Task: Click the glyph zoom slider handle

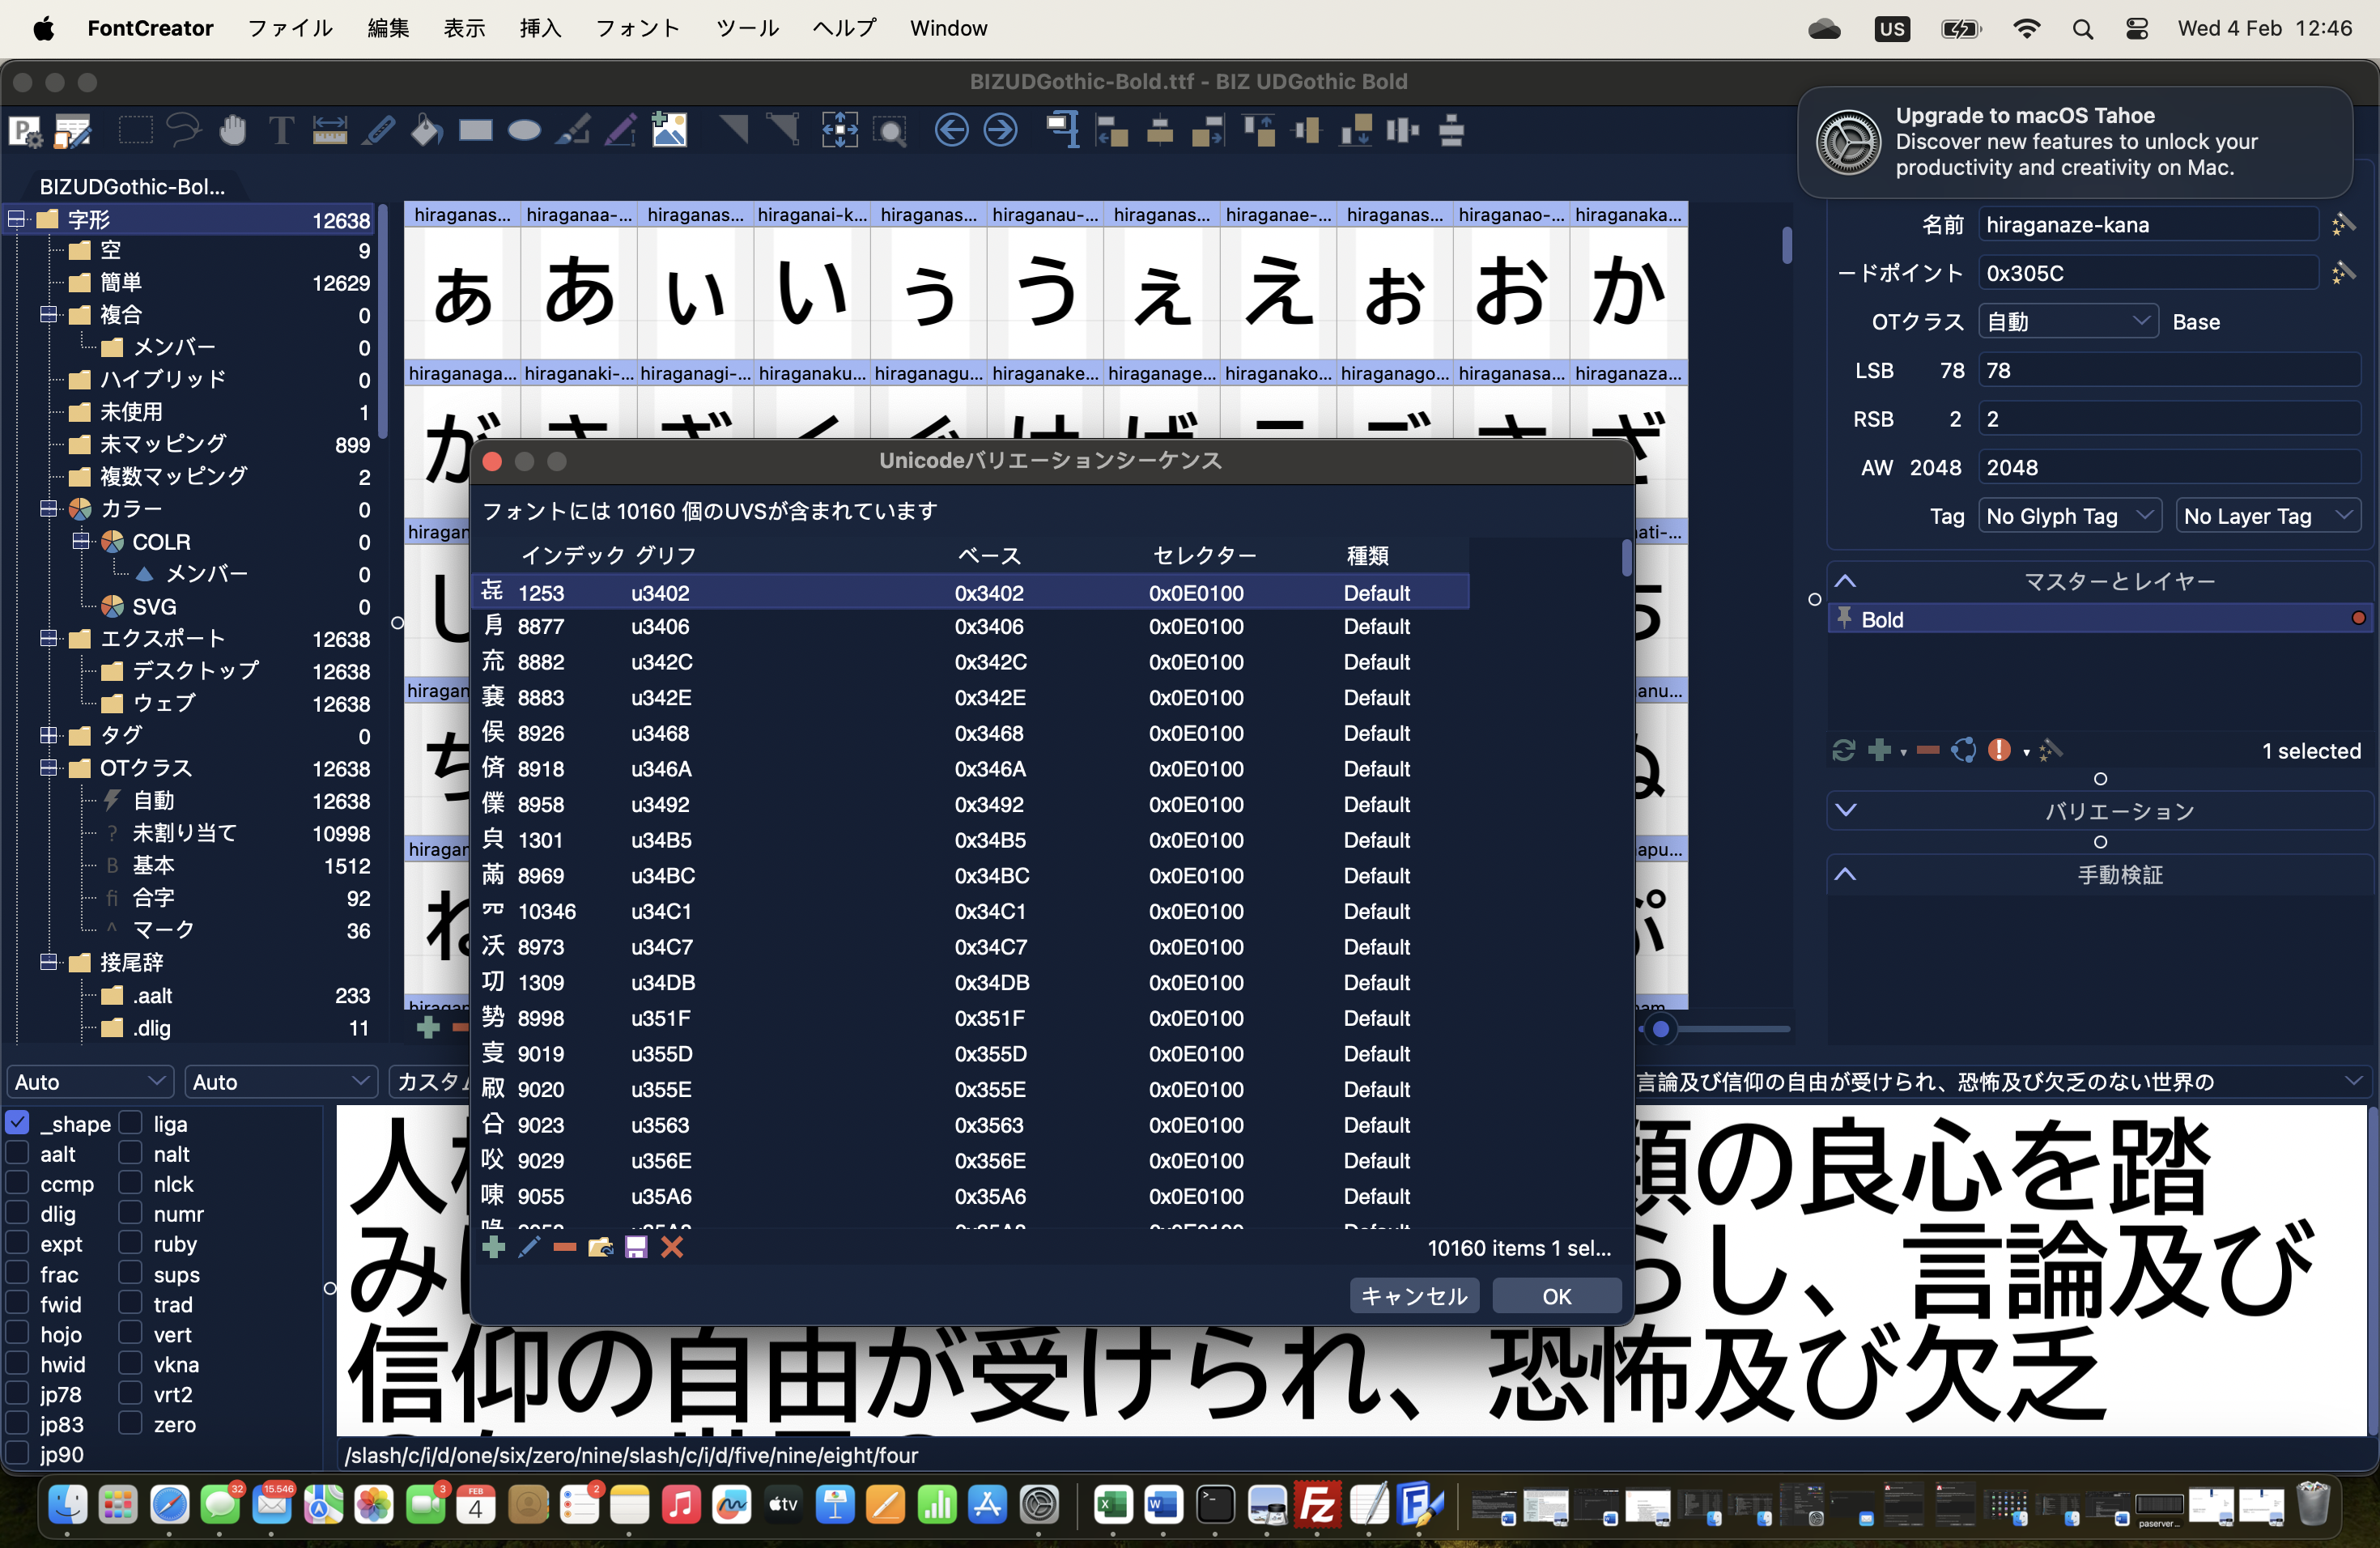Action: [x=1660, y=1028]
